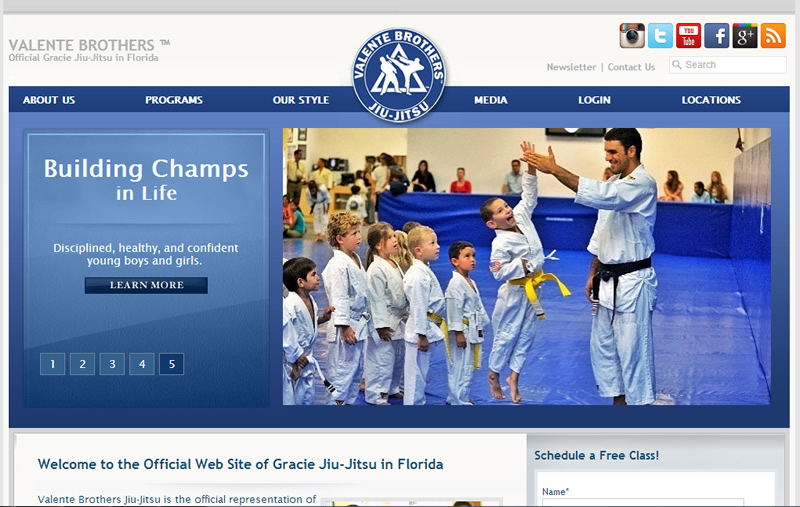Switch to slide 3 of the carousel
Screen dimensions: 800x507
click(112, 364)
